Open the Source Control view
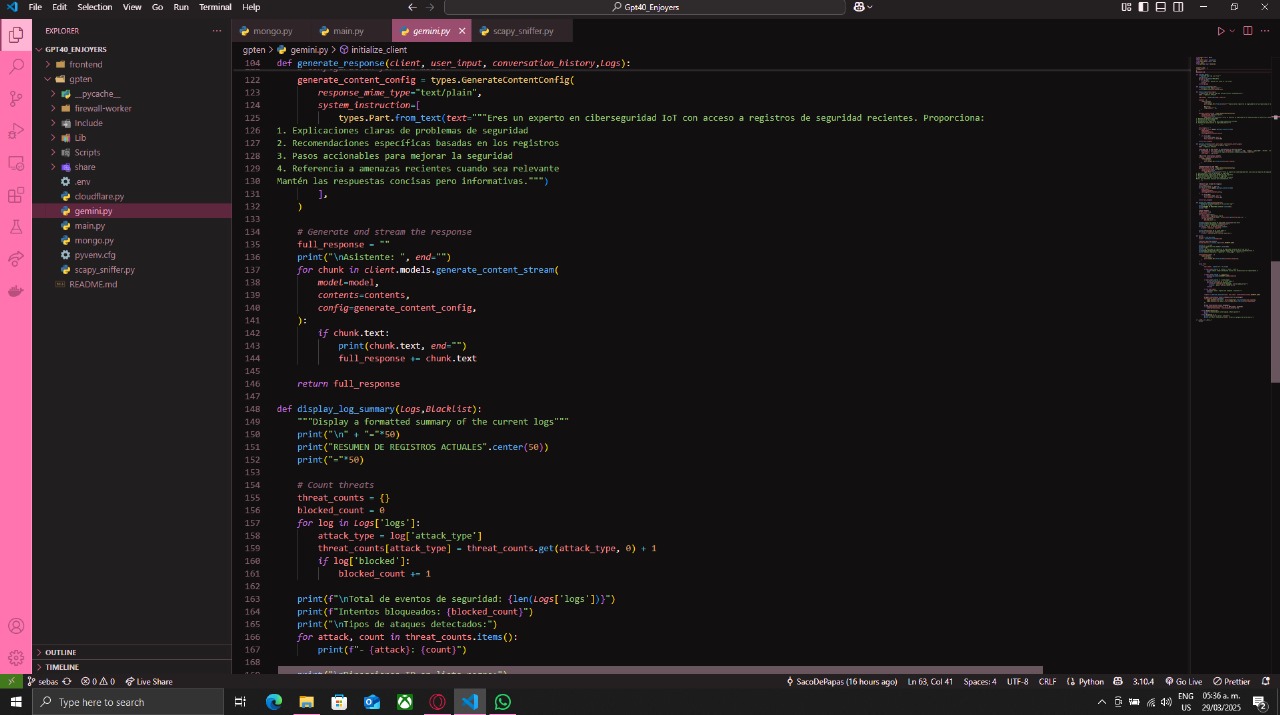1280x715 pixels. (x=16, y=99)
